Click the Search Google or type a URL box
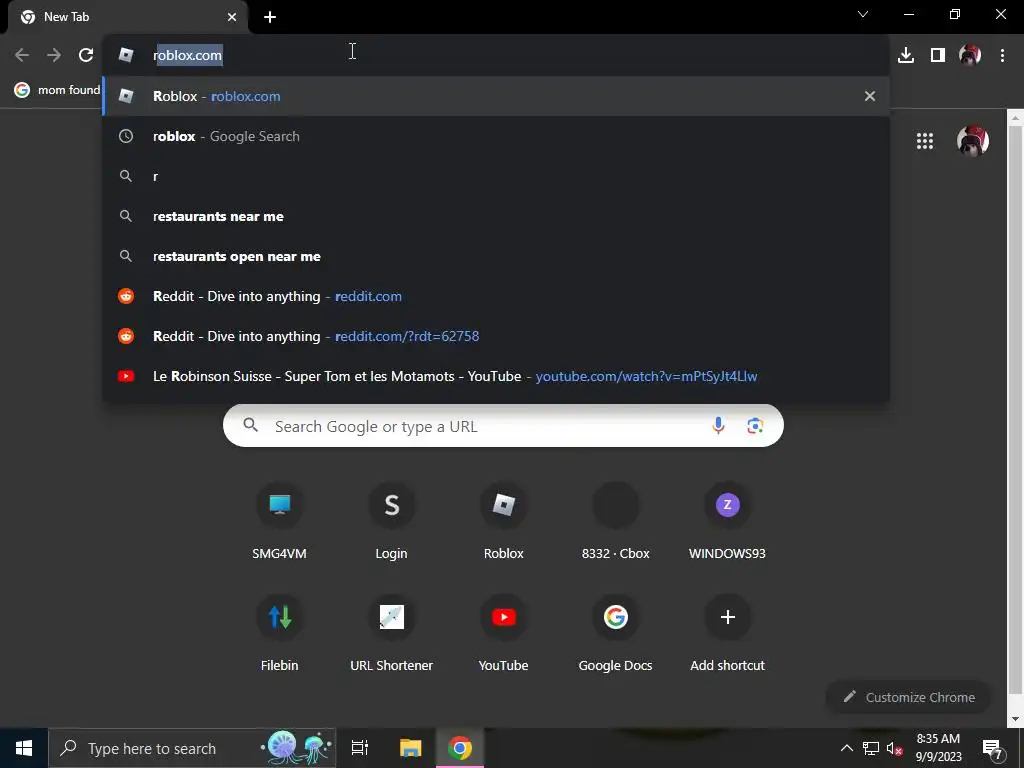Viewport: 1024px width, 768px height. 503,426
